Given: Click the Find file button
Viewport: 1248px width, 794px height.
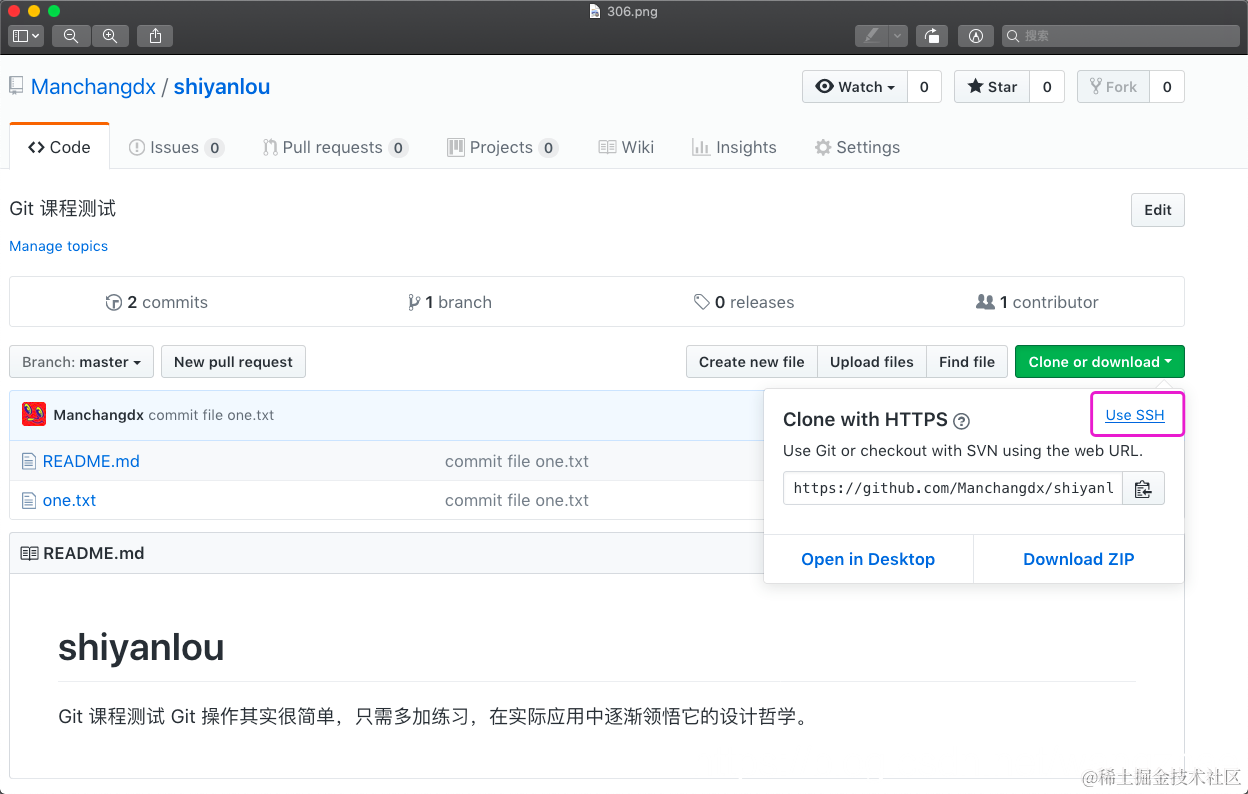Looking at the screenshot, I should (x=967, y=362).
